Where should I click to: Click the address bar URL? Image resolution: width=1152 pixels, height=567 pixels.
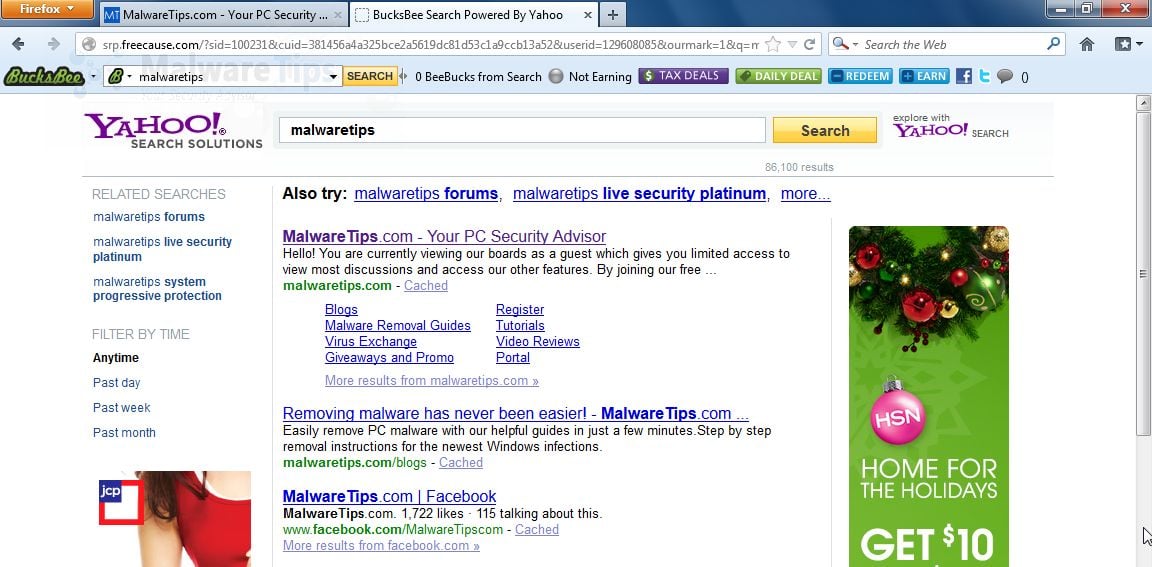click(x=430, y=45)
